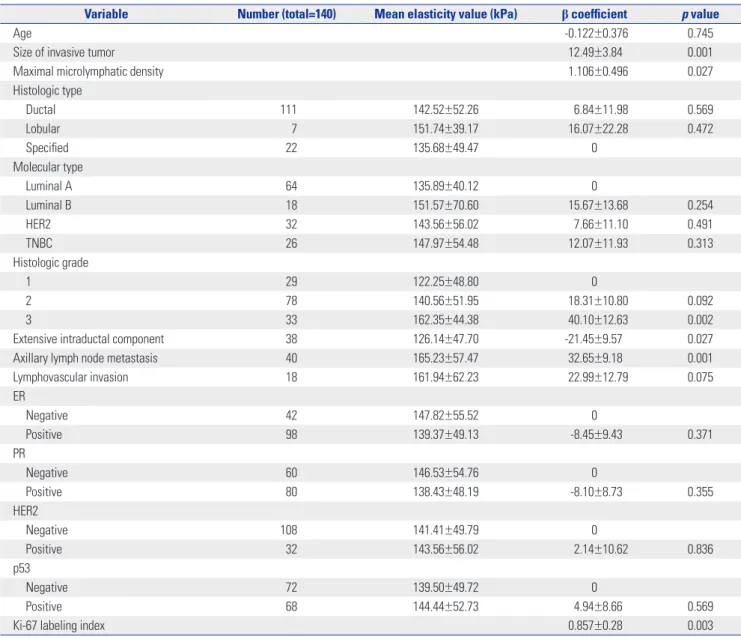The image size is (741, 639).
Task: Select the elasticity value '142.52±52.26'
Action: click(x=446, y=110)
